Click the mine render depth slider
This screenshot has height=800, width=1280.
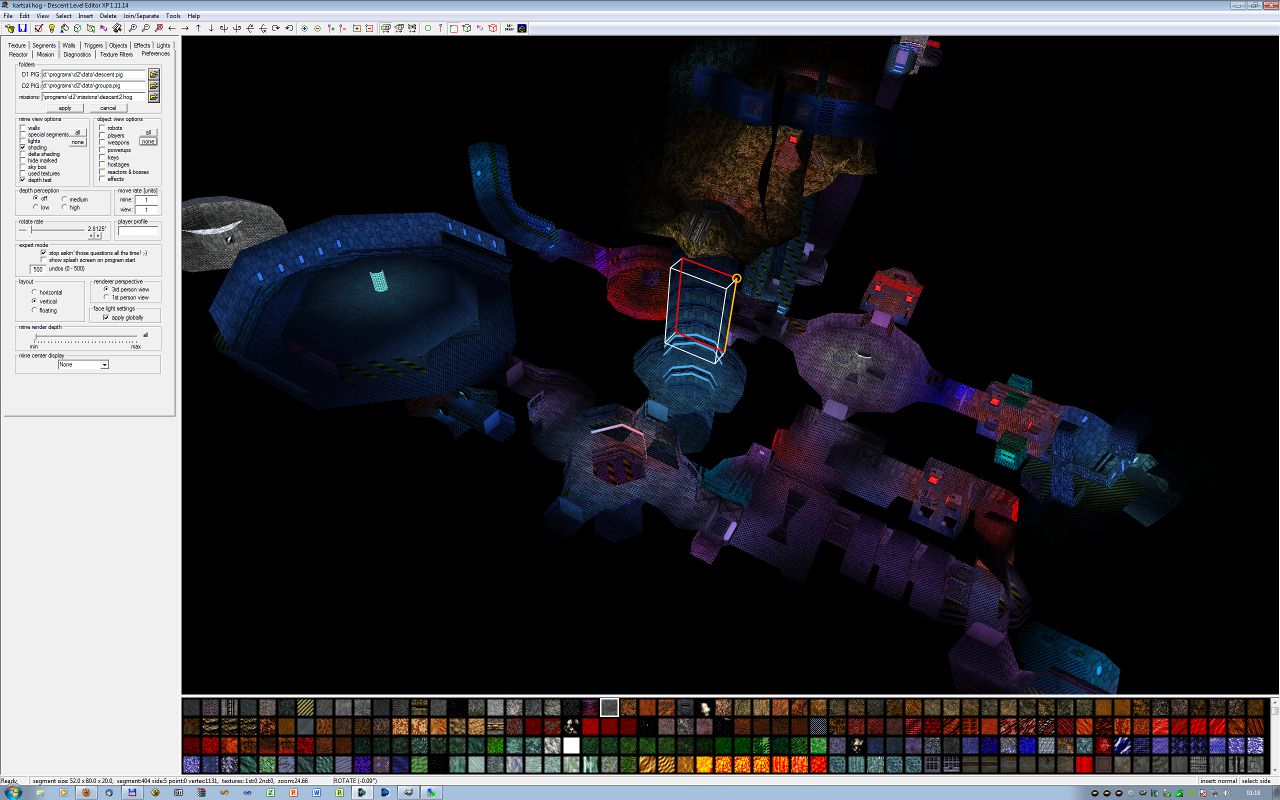pos(86,338)
